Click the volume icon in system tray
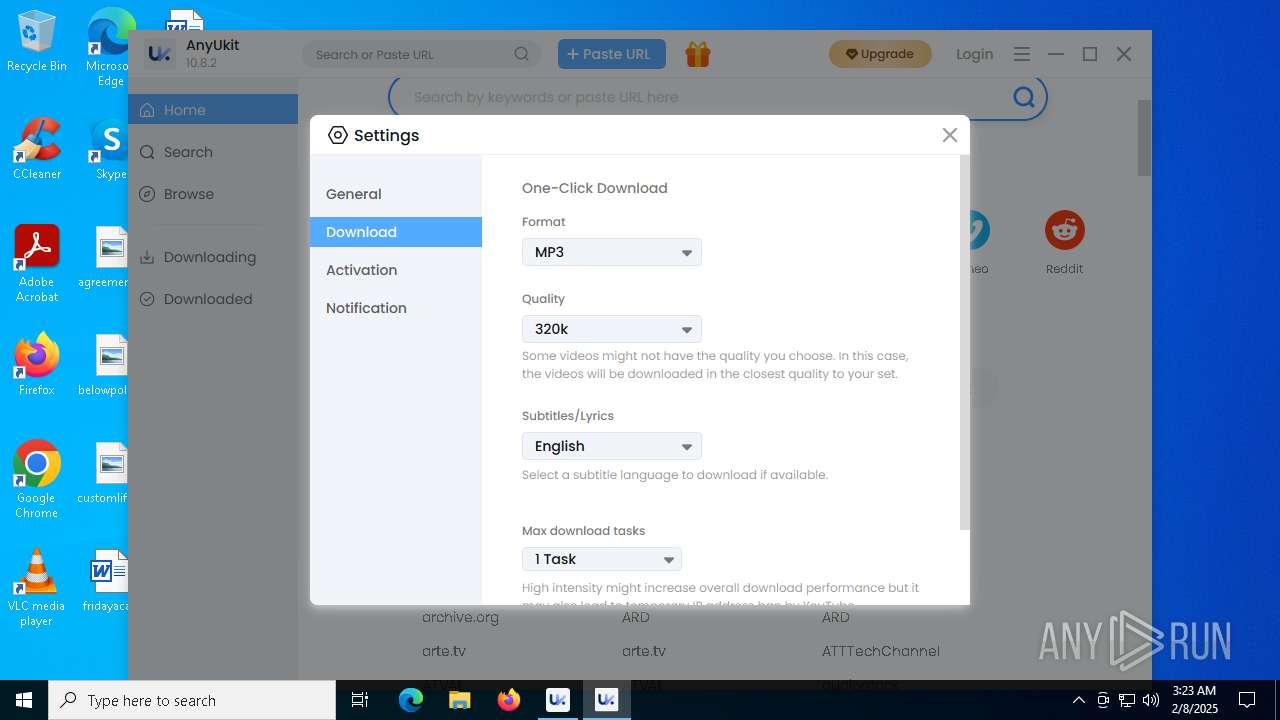 1151,700
